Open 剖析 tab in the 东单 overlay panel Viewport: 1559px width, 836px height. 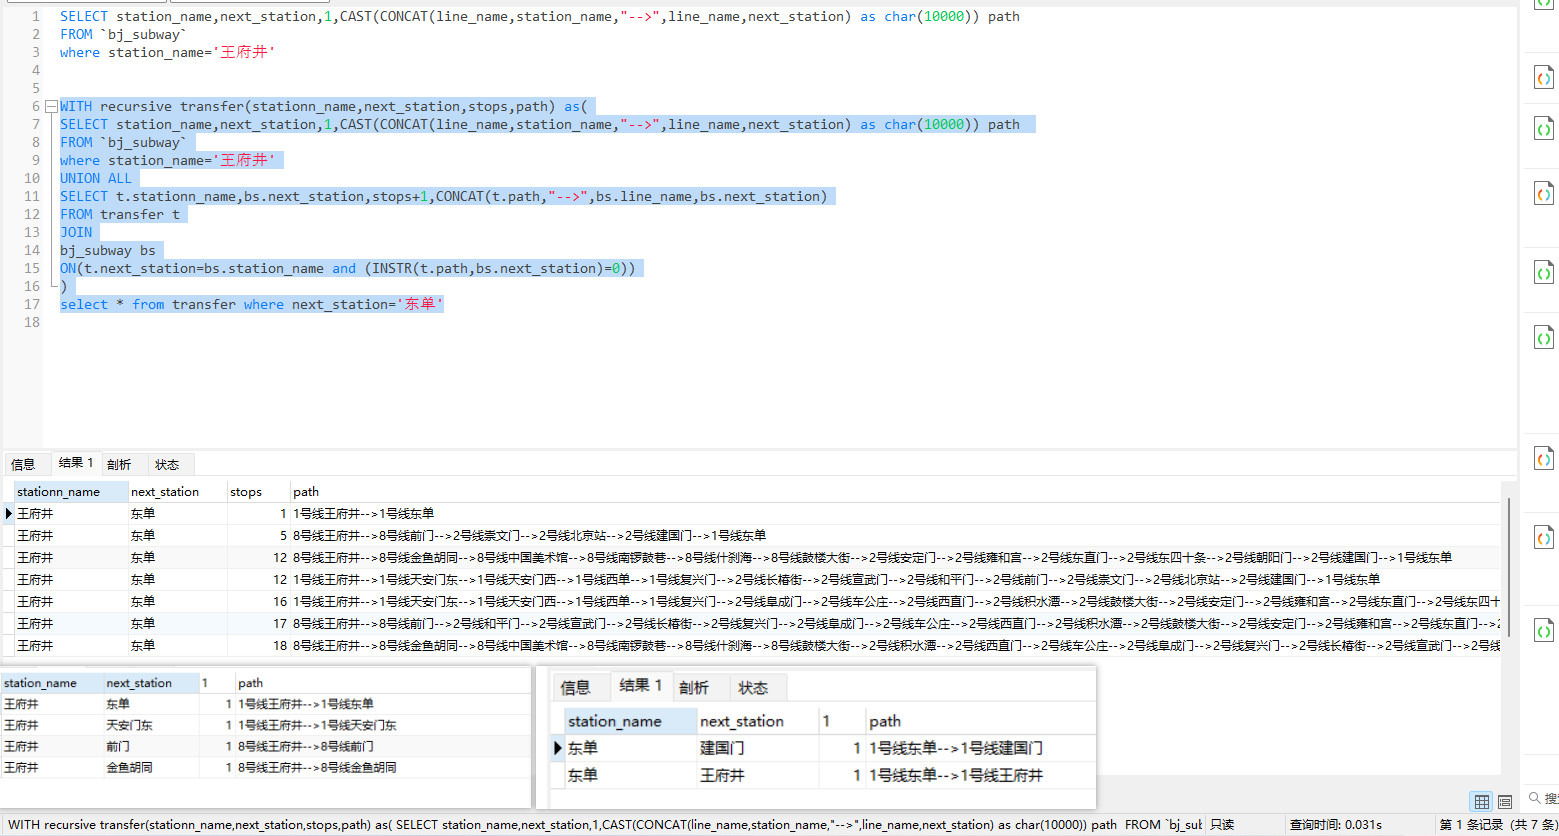point(694,687)
